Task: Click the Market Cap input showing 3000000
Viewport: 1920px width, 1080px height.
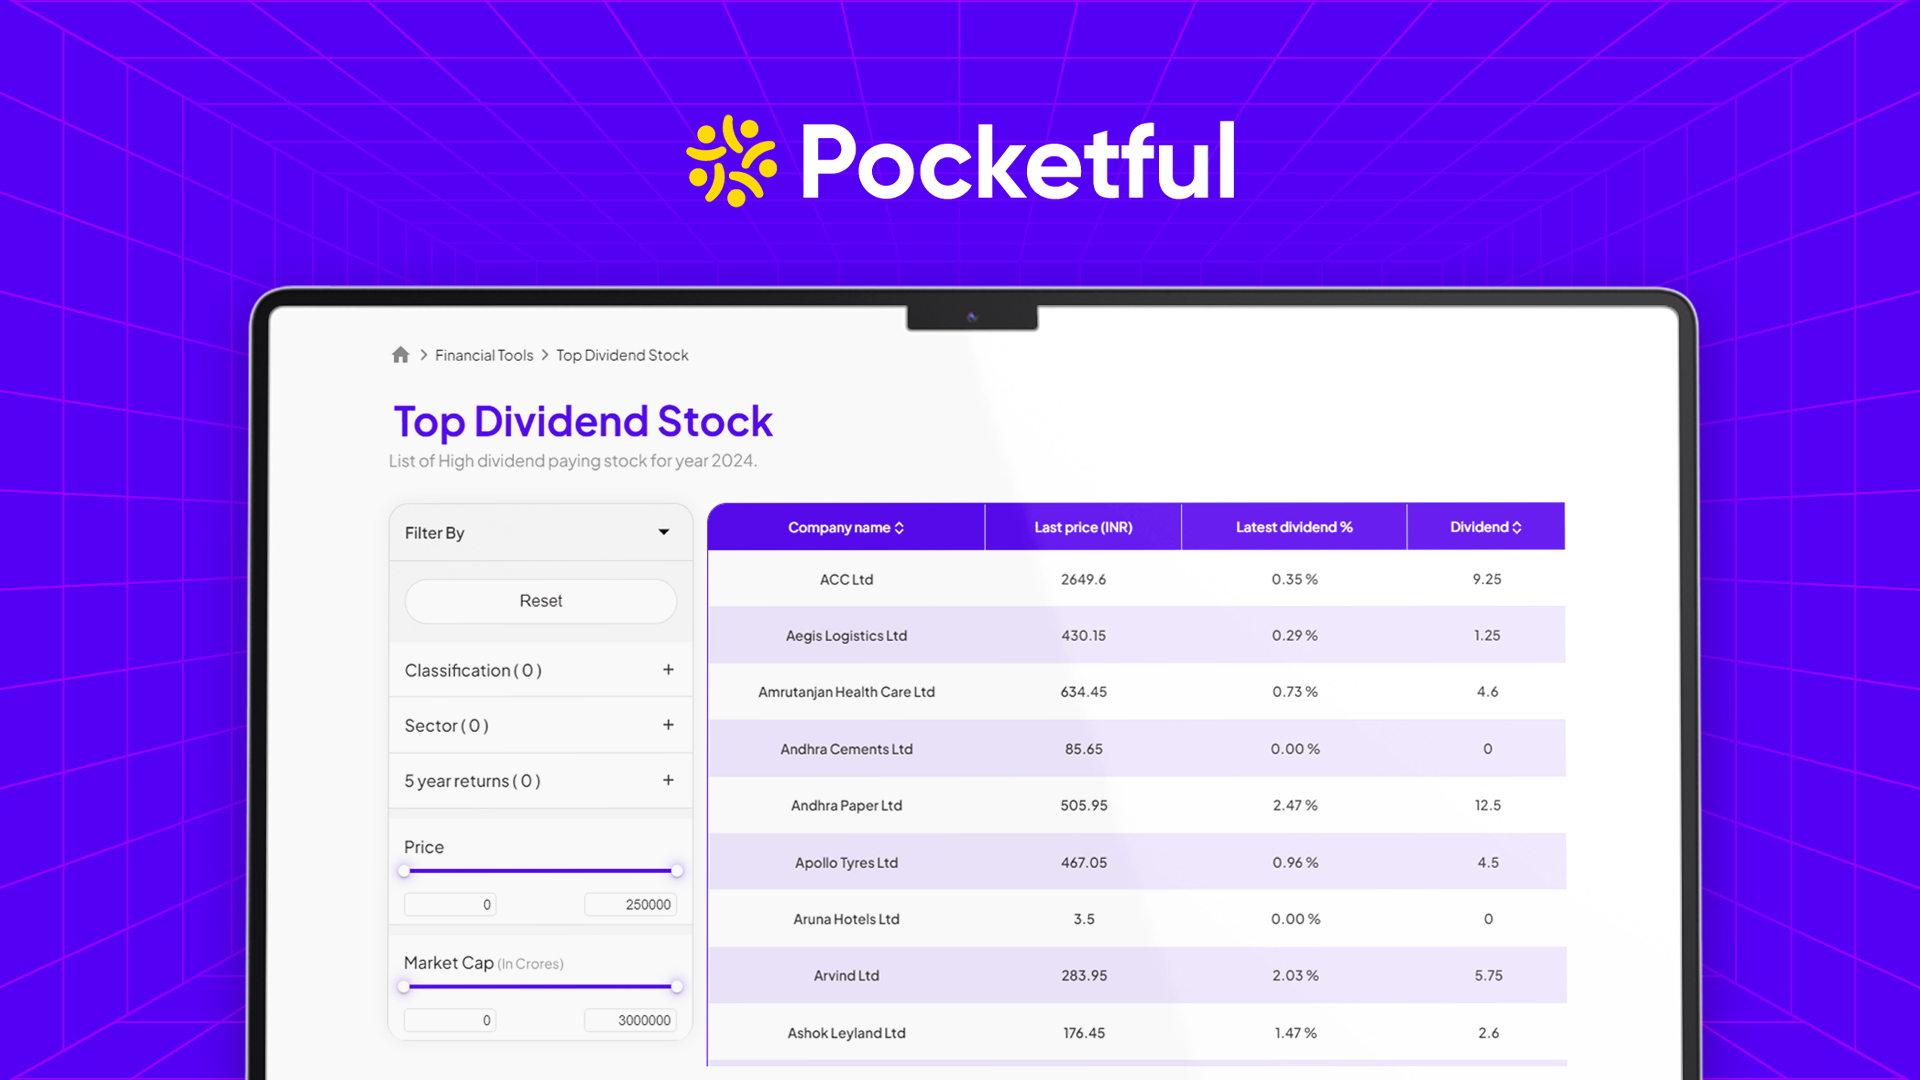Action: 630,1020
